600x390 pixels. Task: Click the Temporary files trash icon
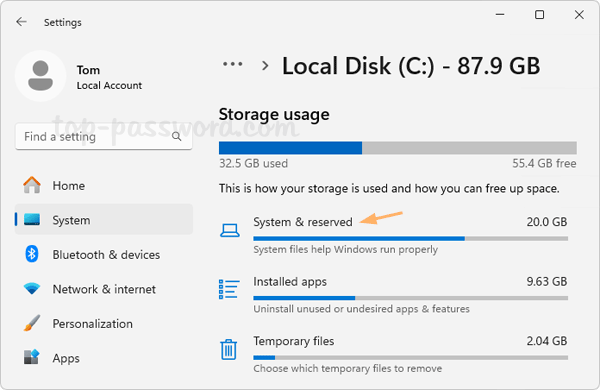click(x=229, y=349)
